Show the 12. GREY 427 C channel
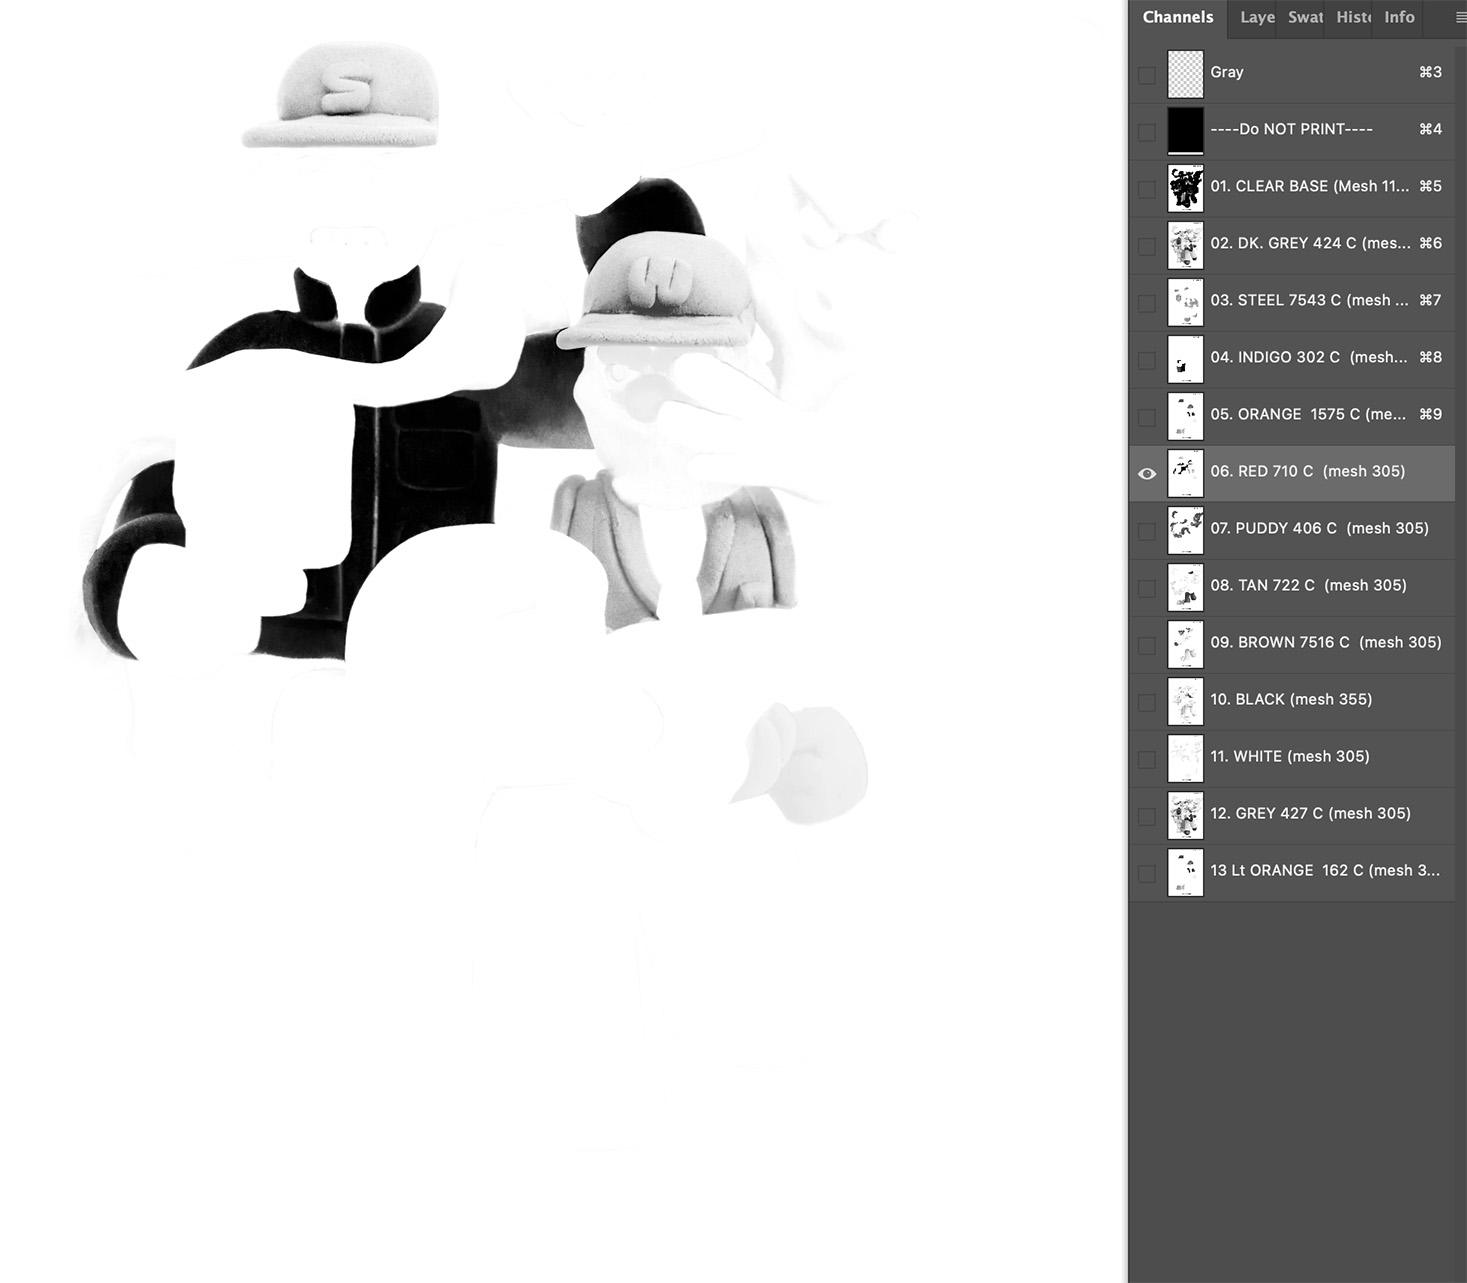Viewport: 1467px width, 1283px height. [x=1146, y=815]
